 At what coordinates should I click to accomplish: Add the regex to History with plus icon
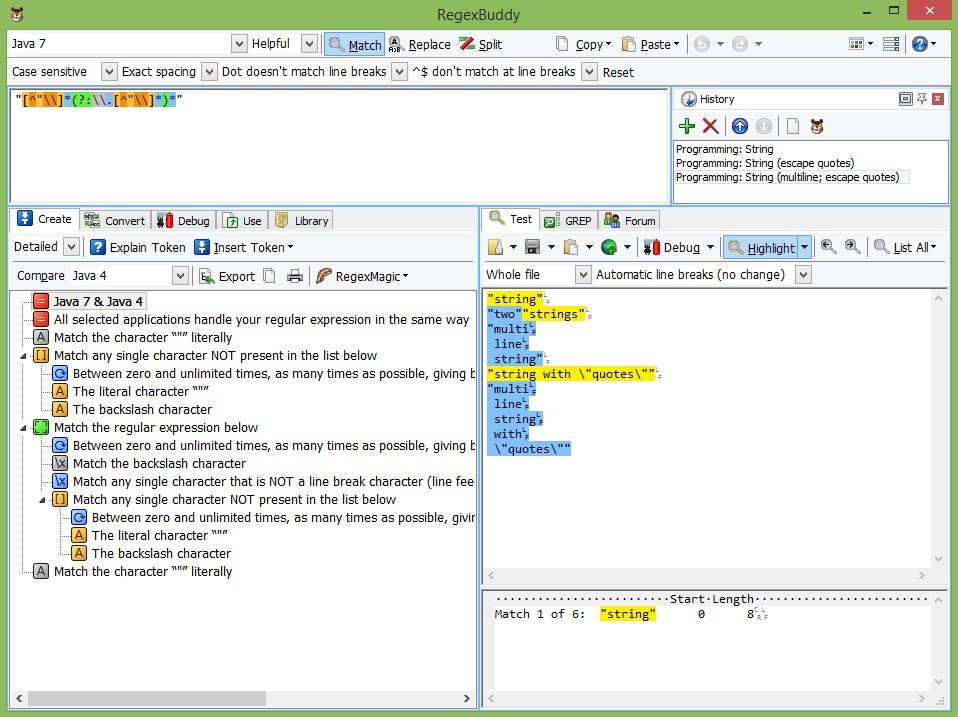[686, 126]
